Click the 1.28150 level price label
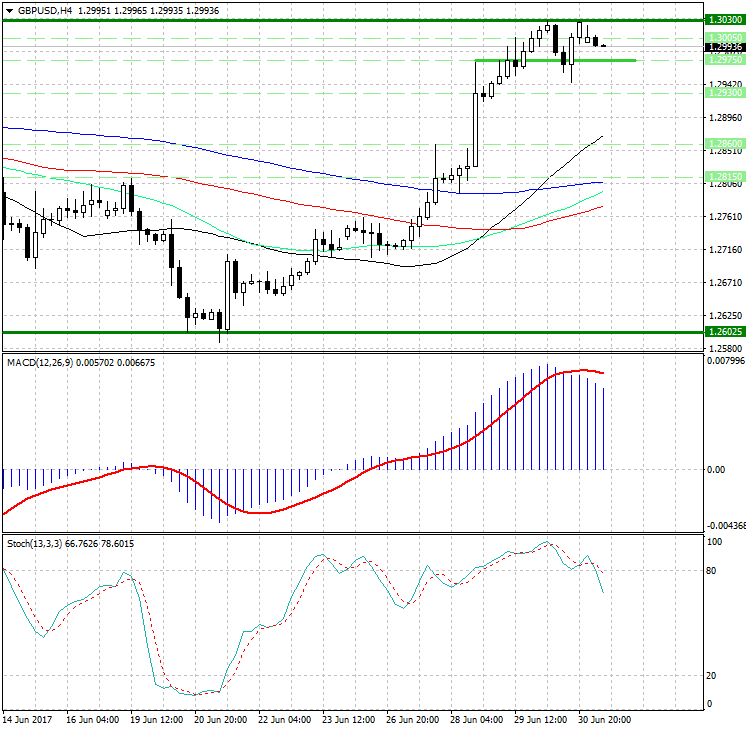 tap(723, 177)
